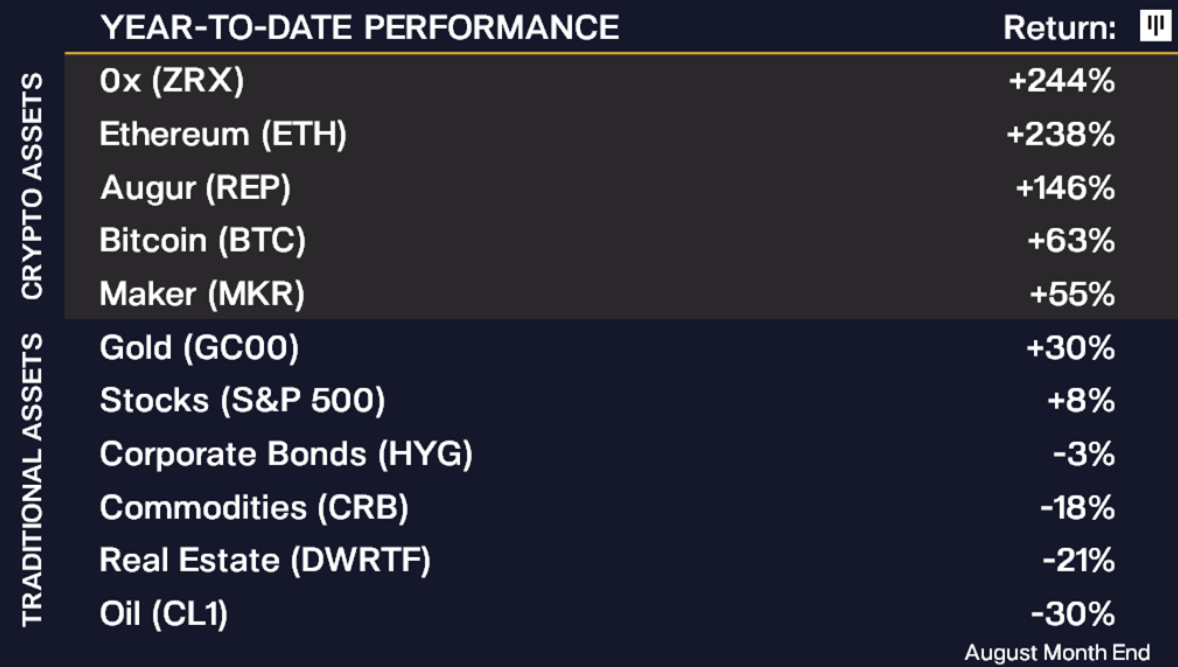Click the Gold (GC00) label
Screen dimensions: 1178x667
199,348
